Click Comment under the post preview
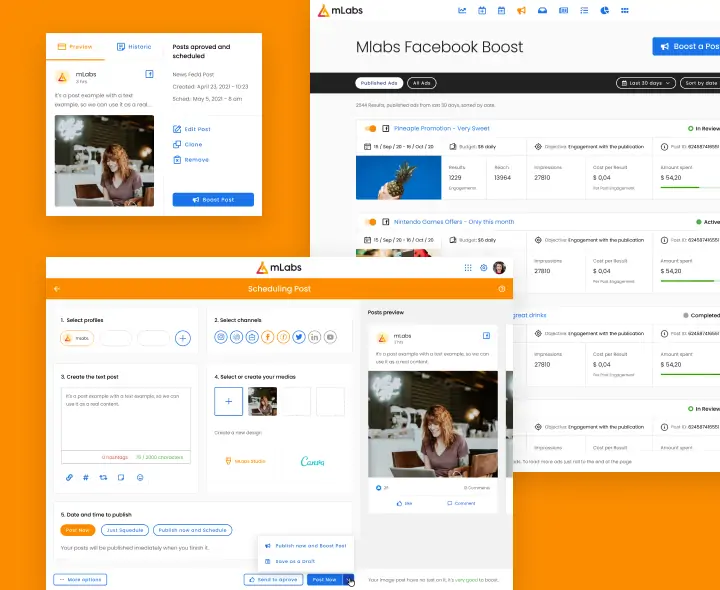 click(x=461, y=503)
